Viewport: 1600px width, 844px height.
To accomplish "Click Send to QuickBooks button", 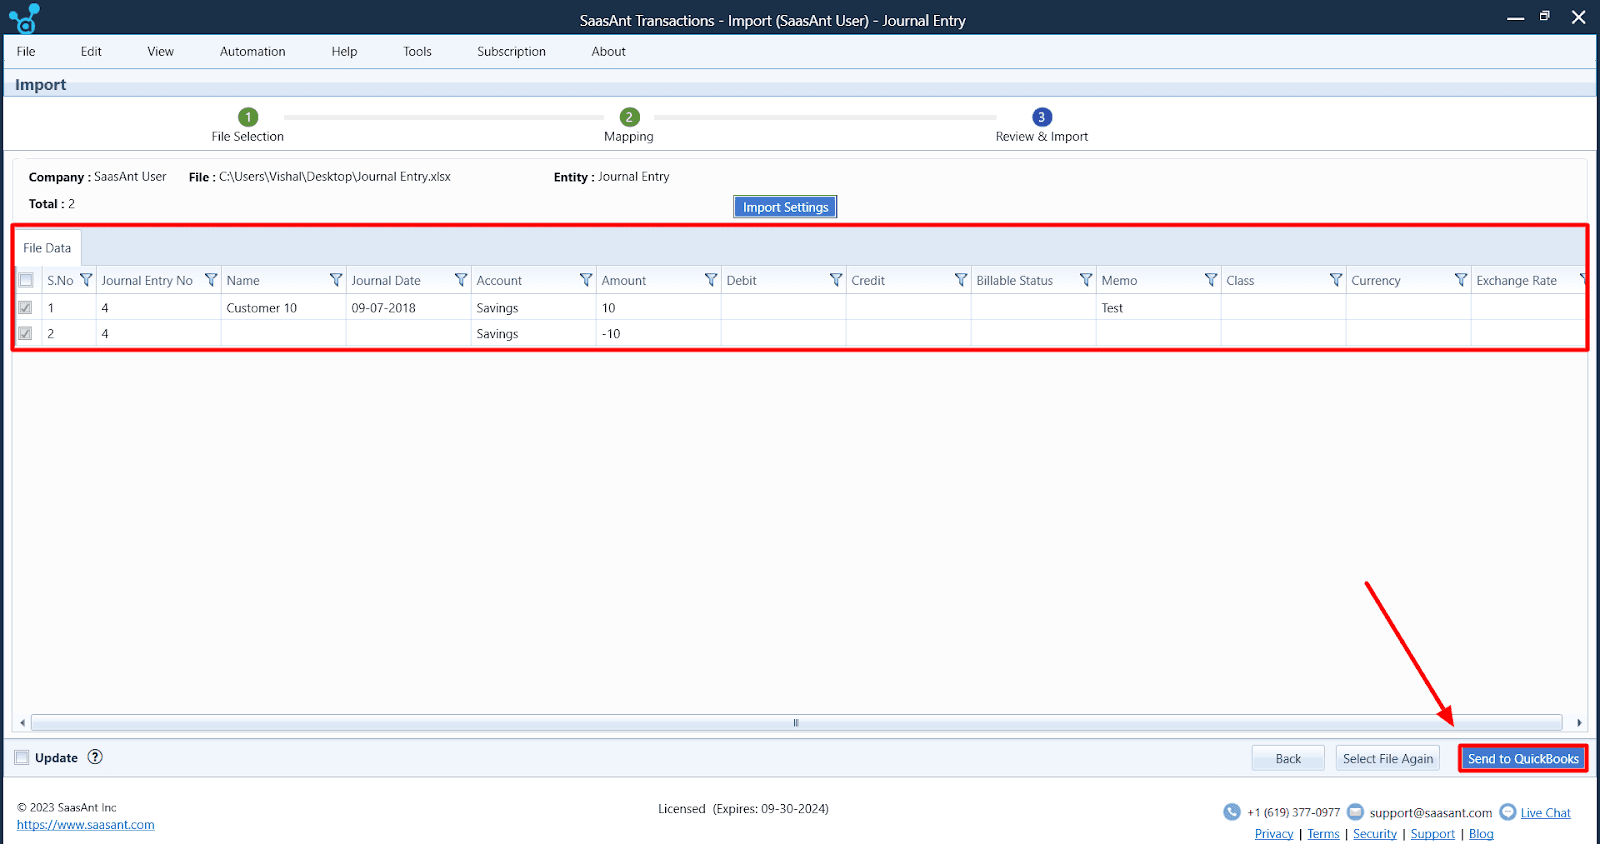I will click(1522, 758).
